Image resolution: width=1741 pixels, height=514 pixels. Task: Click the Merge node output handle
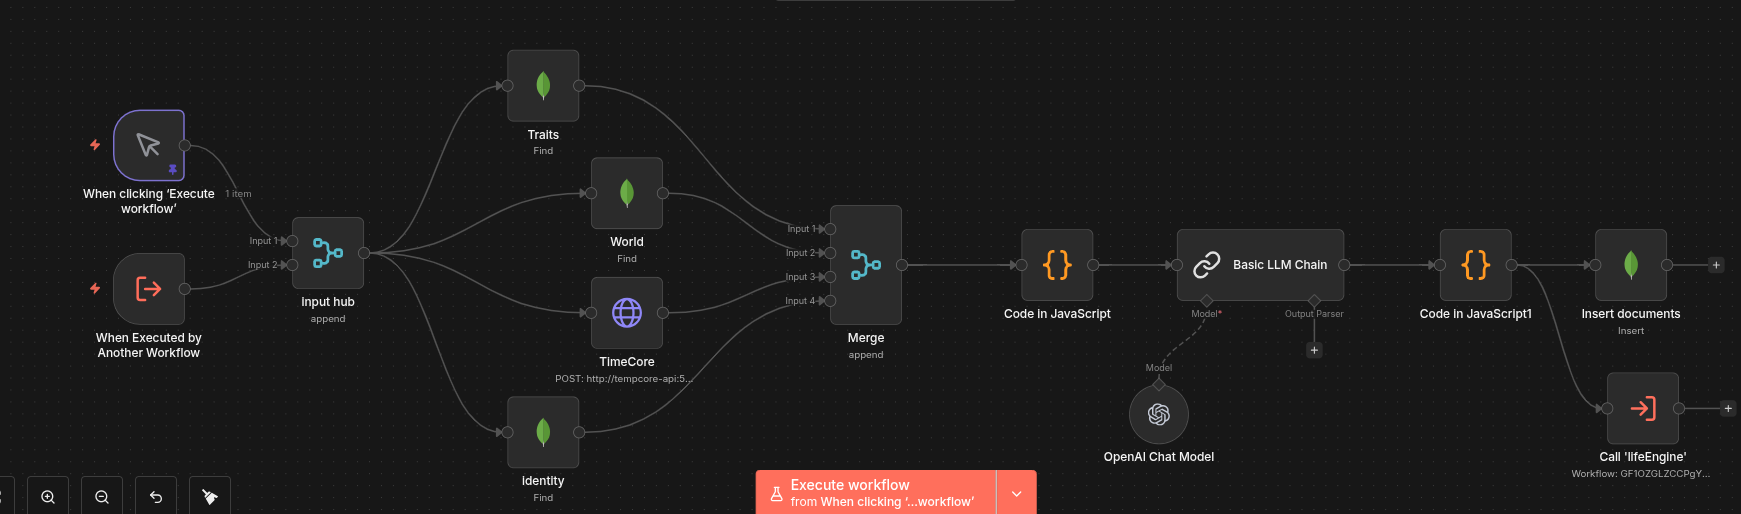pos(902,265)
